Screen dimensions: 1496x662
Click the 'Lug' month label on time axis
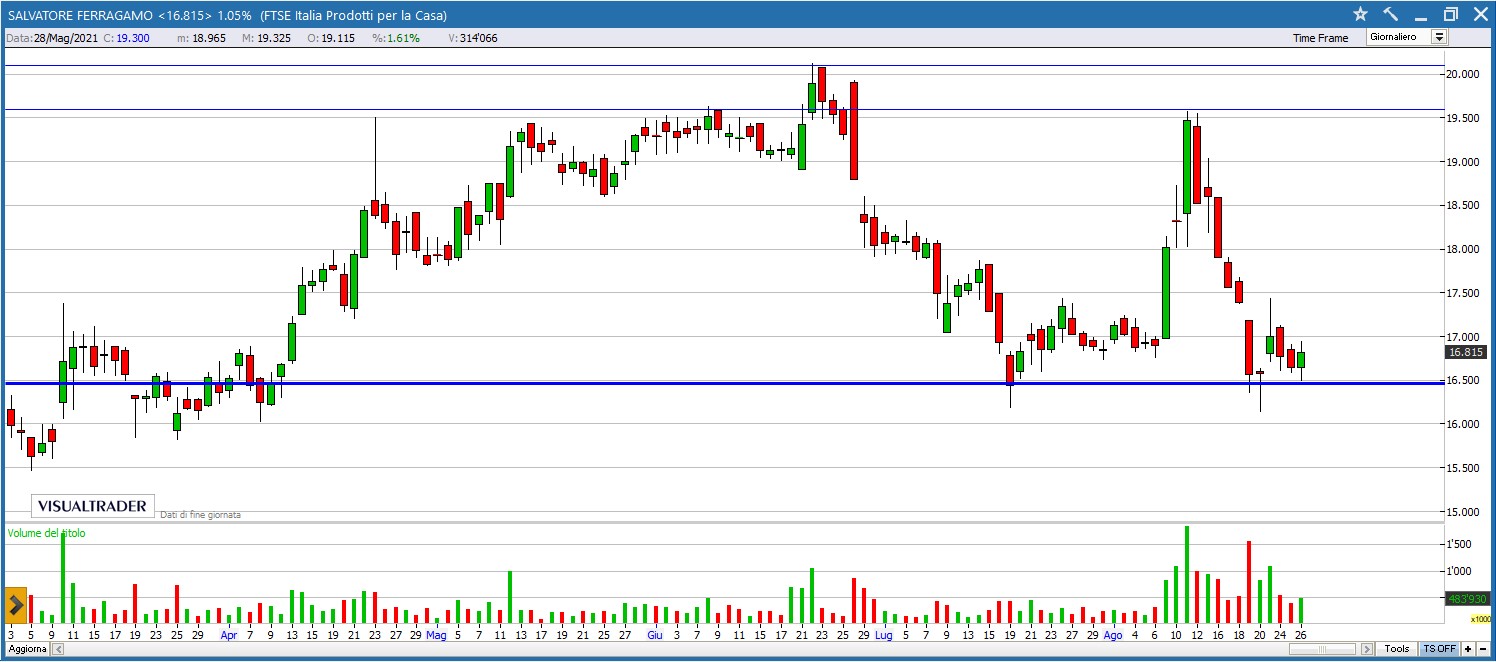tap(883, 635)
